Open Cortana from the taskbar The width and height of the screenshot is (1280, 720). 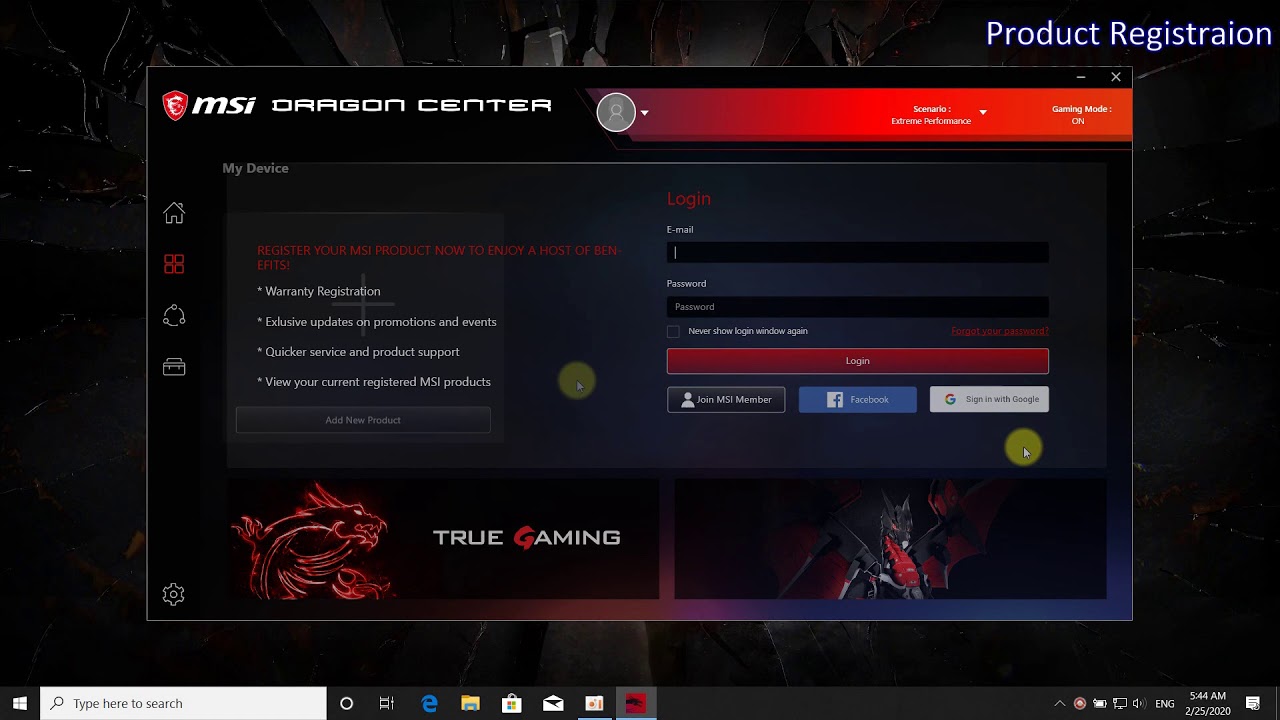[346, 703]
